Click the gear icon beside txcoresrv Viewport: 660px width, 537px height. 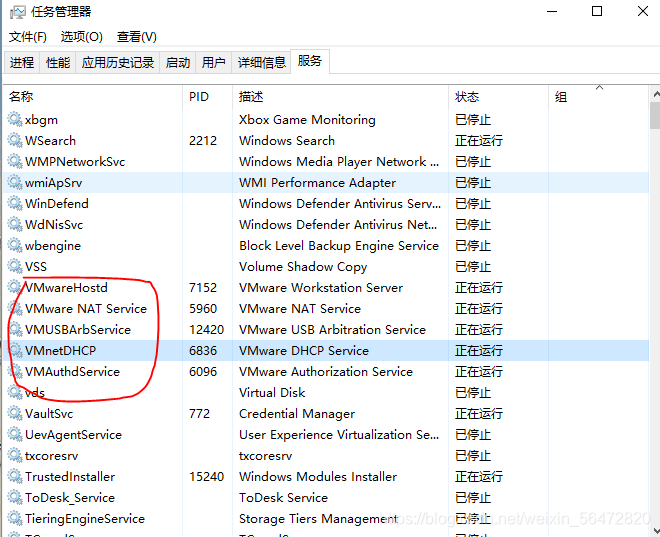click(15, 456)
